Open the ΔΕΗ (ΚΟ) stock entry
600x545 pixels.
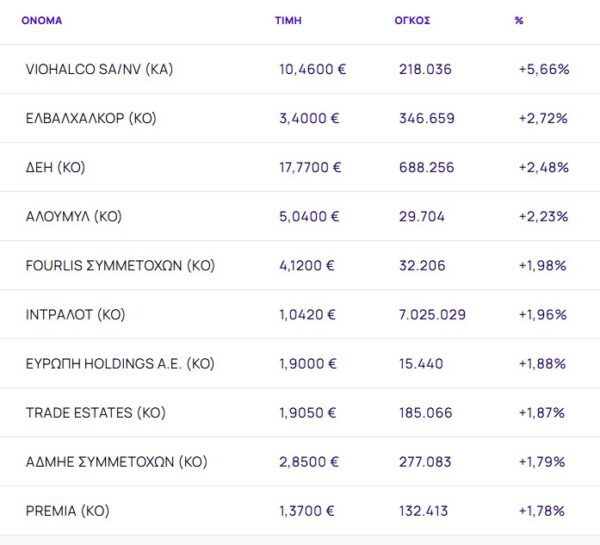[x=56, y=167]
